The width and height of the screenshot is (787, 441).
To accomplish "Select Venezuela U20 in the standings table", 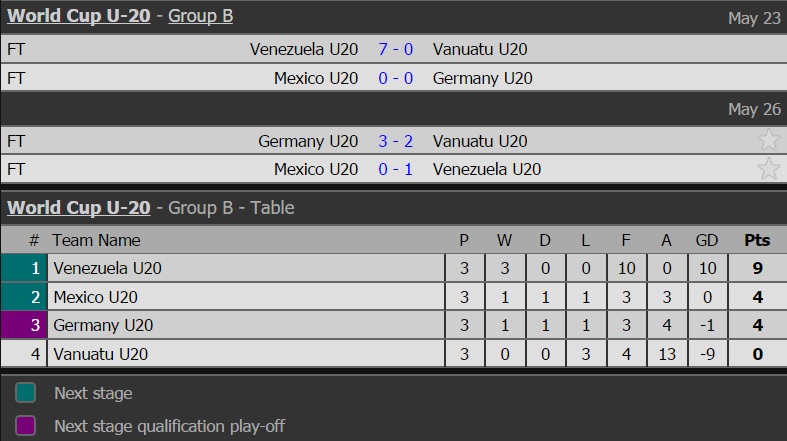I will tap(107, 268).
